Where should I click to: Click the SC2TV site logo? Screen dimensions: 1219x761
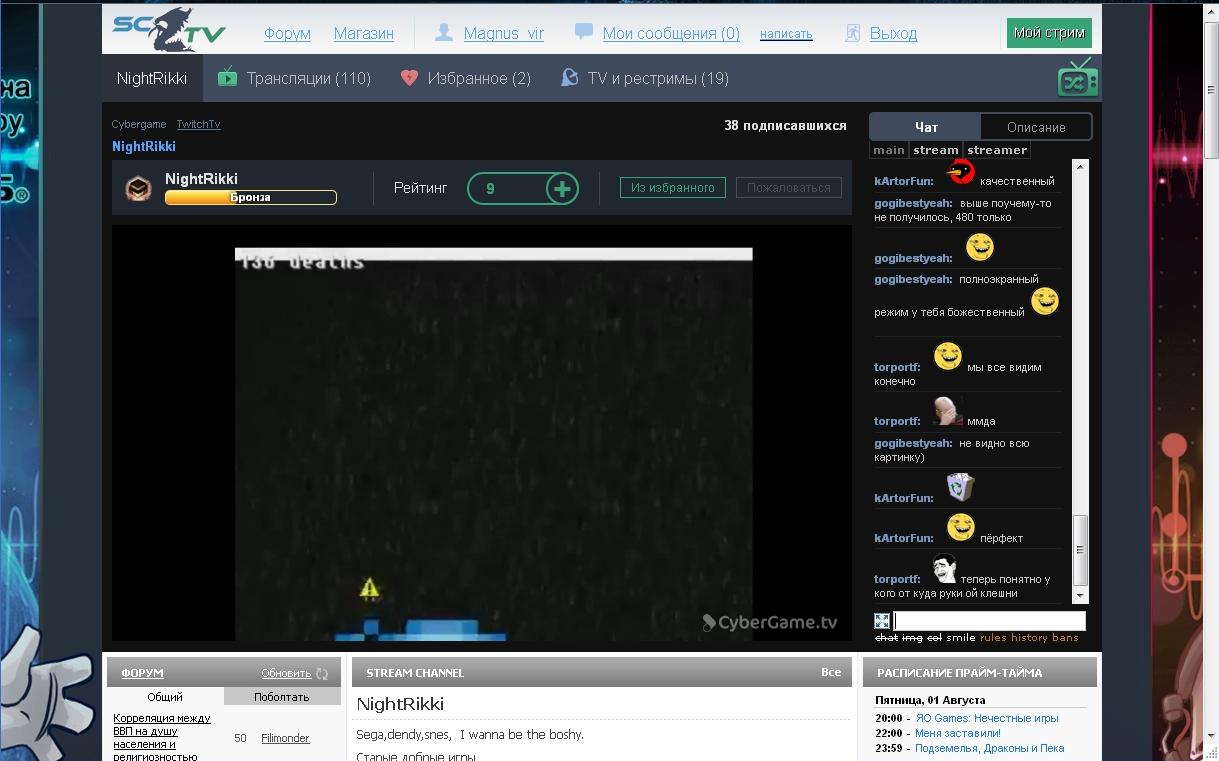point(168,30)
